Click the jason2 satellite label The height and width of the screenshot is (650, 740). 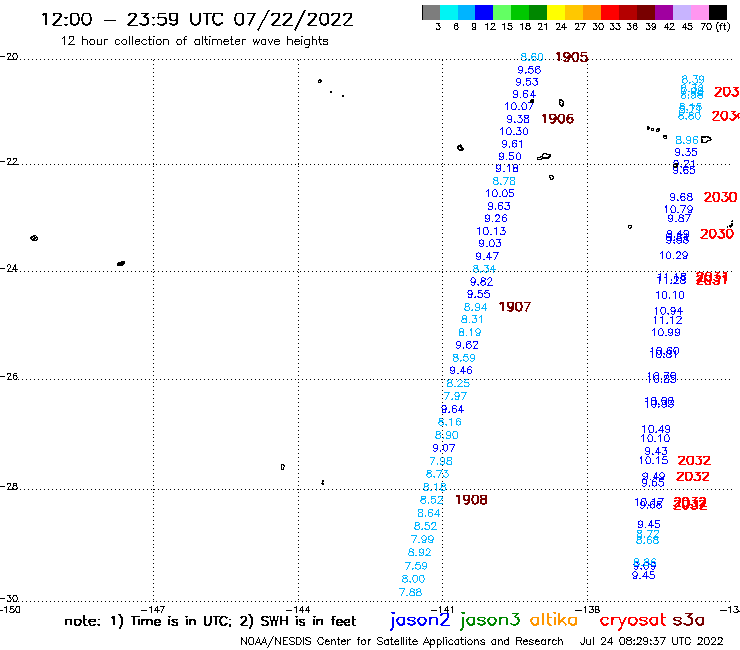click(420, 620)
